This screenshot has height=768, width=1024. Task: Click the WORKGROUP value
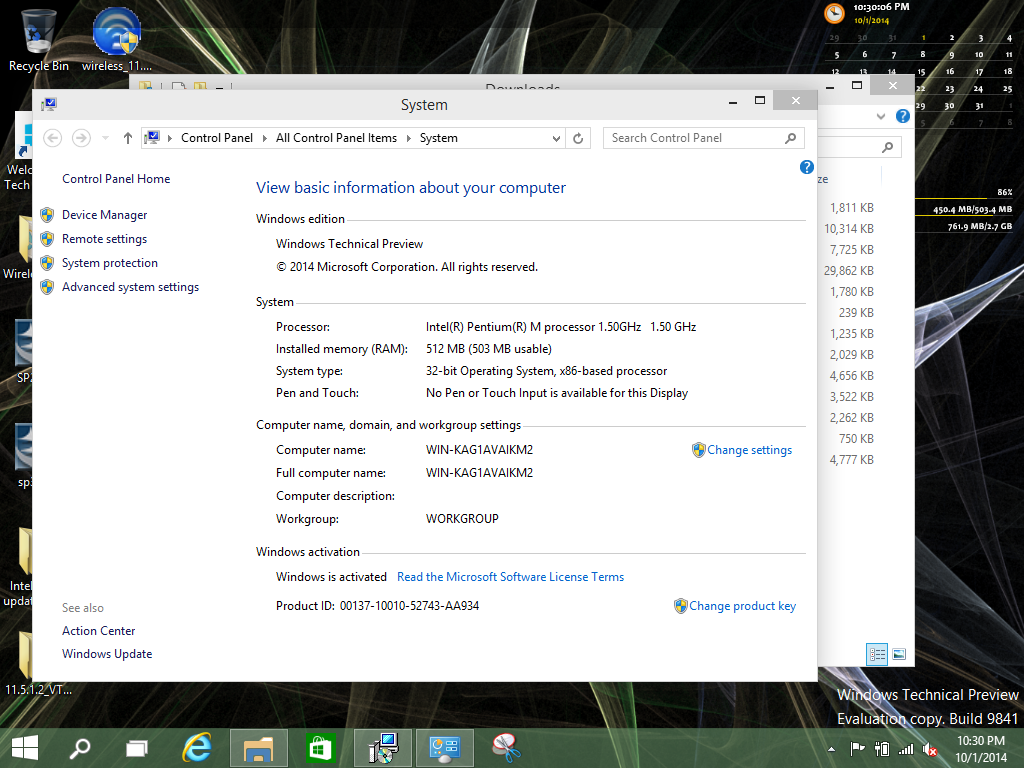[462, 519]
